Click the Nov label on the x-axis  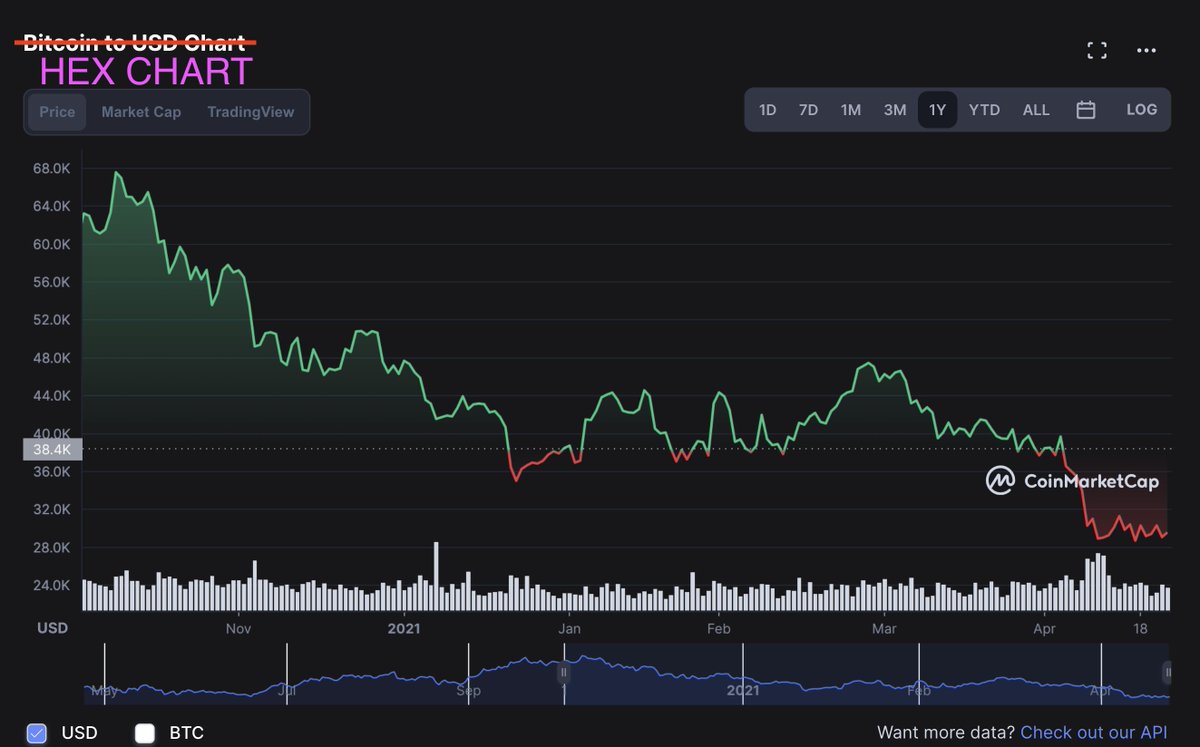(x=238, y=629)
